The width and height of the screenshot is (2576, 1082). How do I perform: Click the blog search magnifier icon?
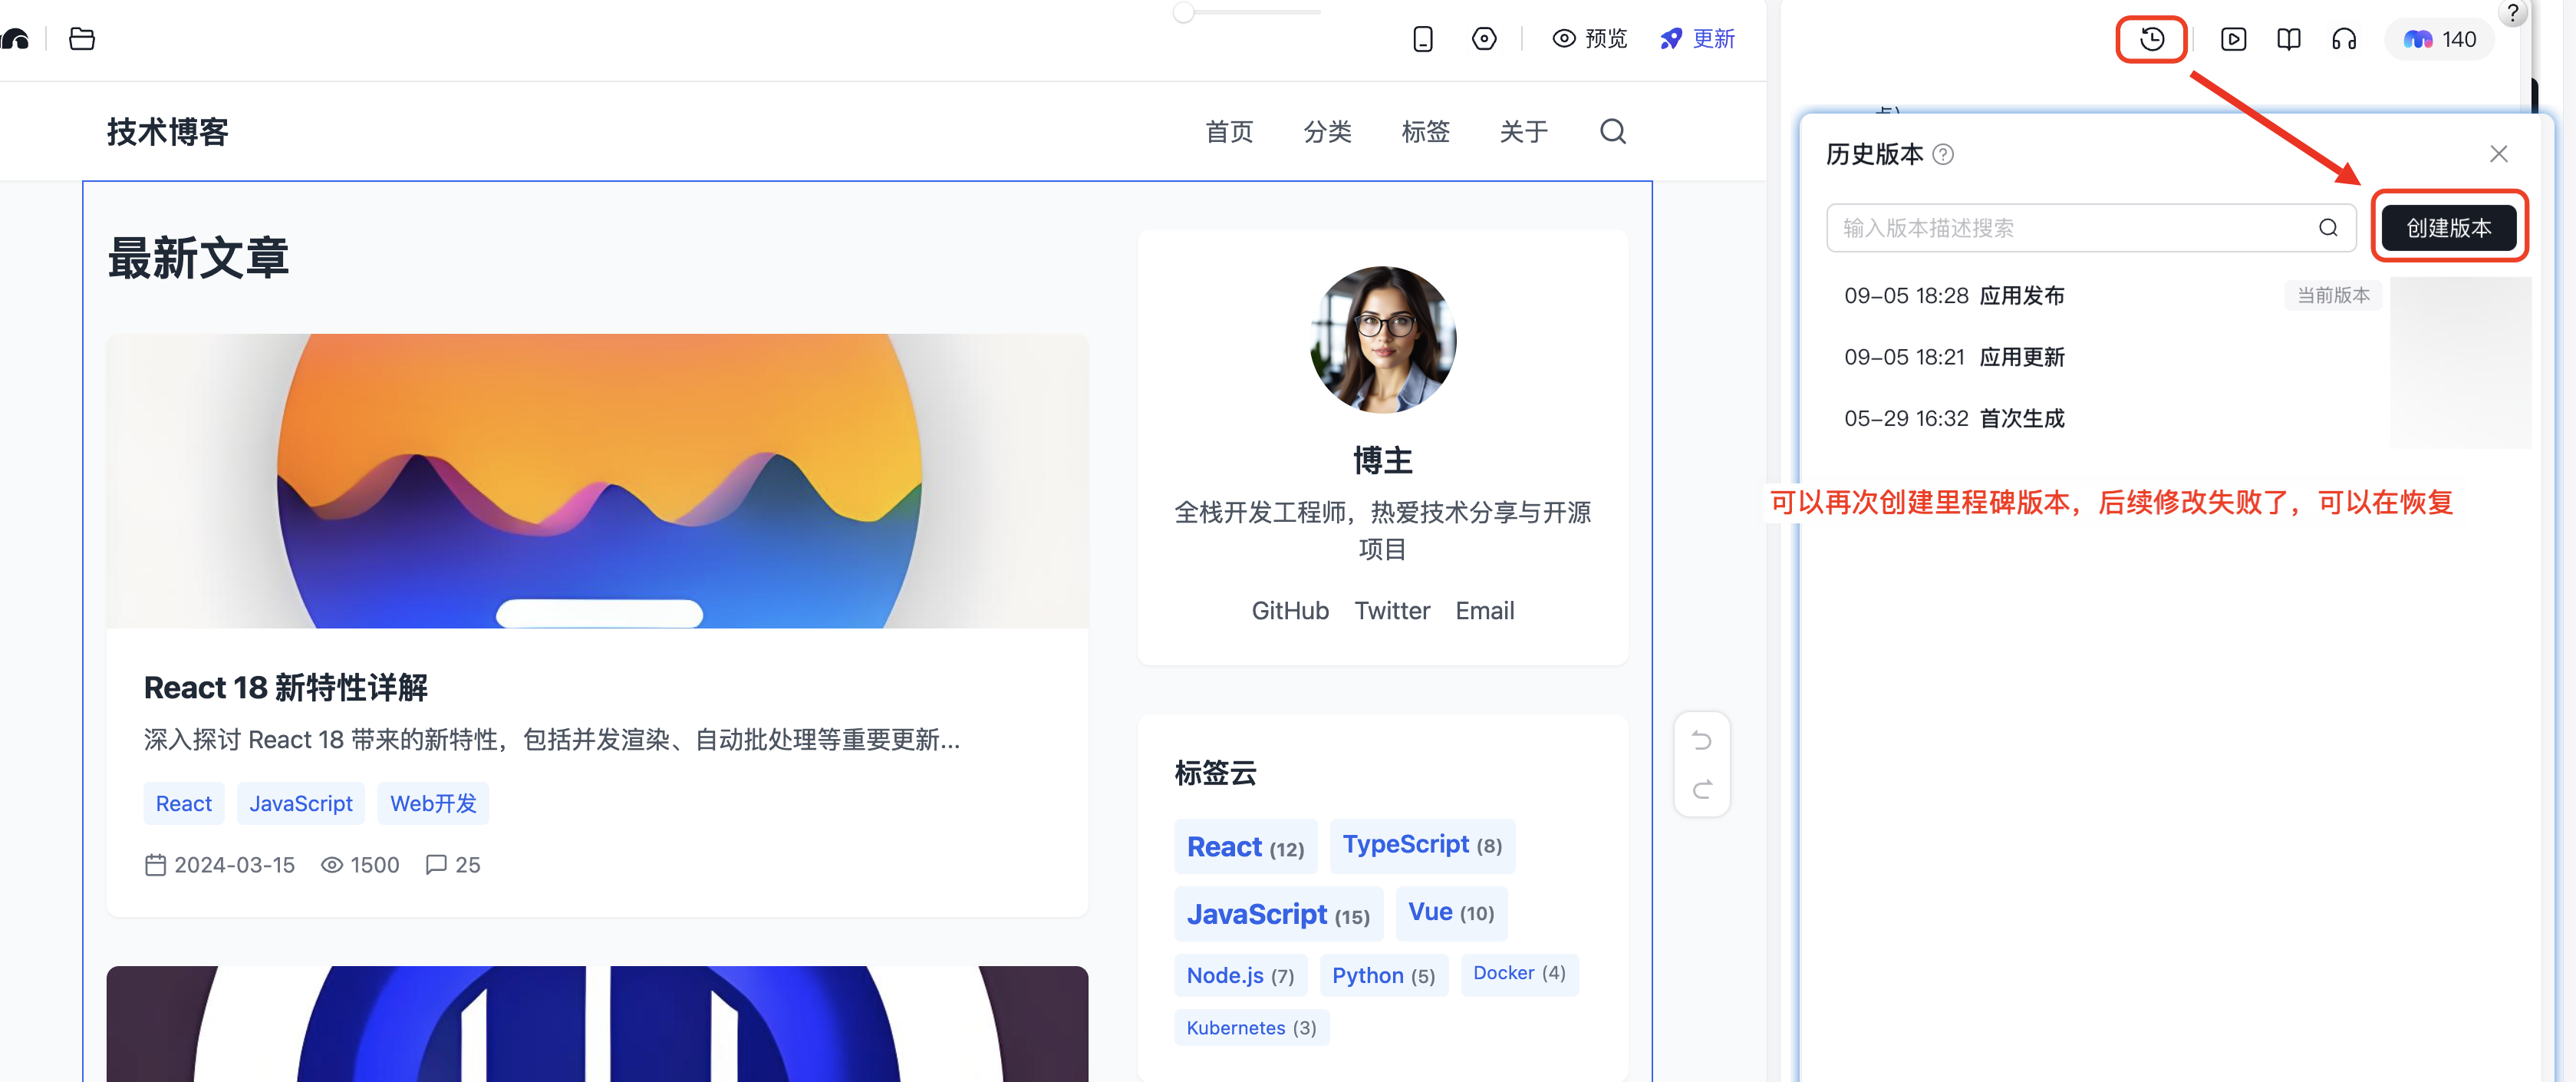tap(1612, 132)
